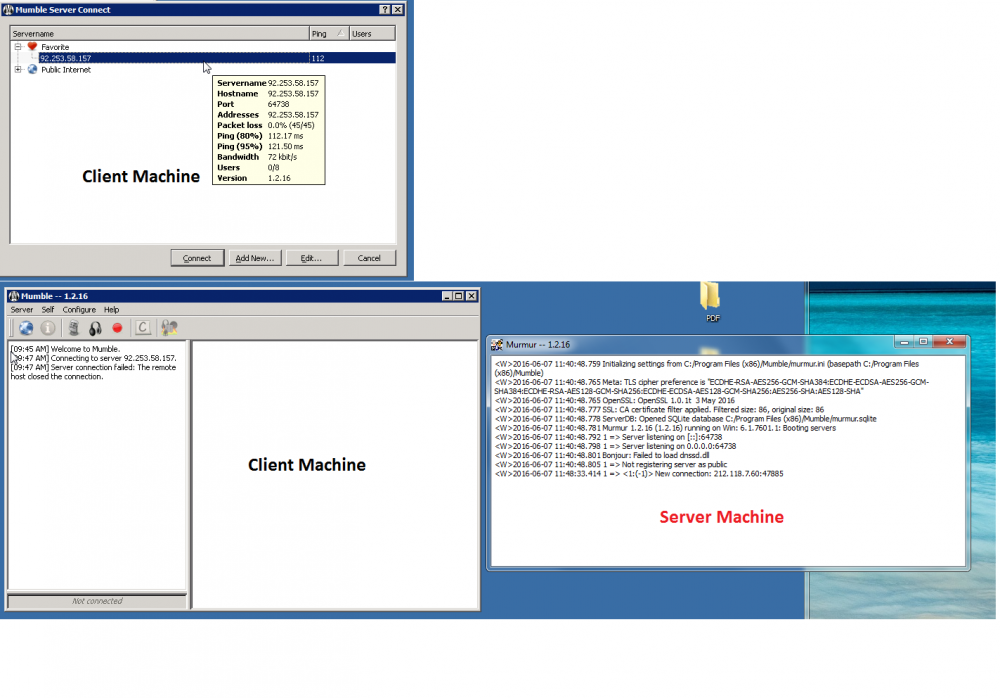Open the Configure menu

coord(79,310)
